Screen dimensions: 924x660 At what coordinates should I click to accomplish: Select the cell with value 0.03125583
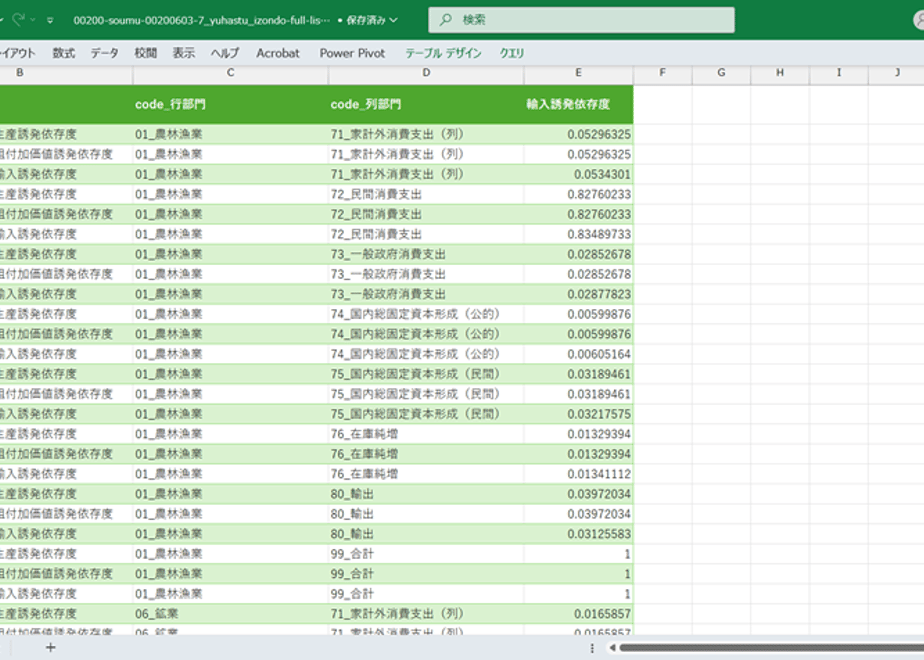tap(579, 534)
